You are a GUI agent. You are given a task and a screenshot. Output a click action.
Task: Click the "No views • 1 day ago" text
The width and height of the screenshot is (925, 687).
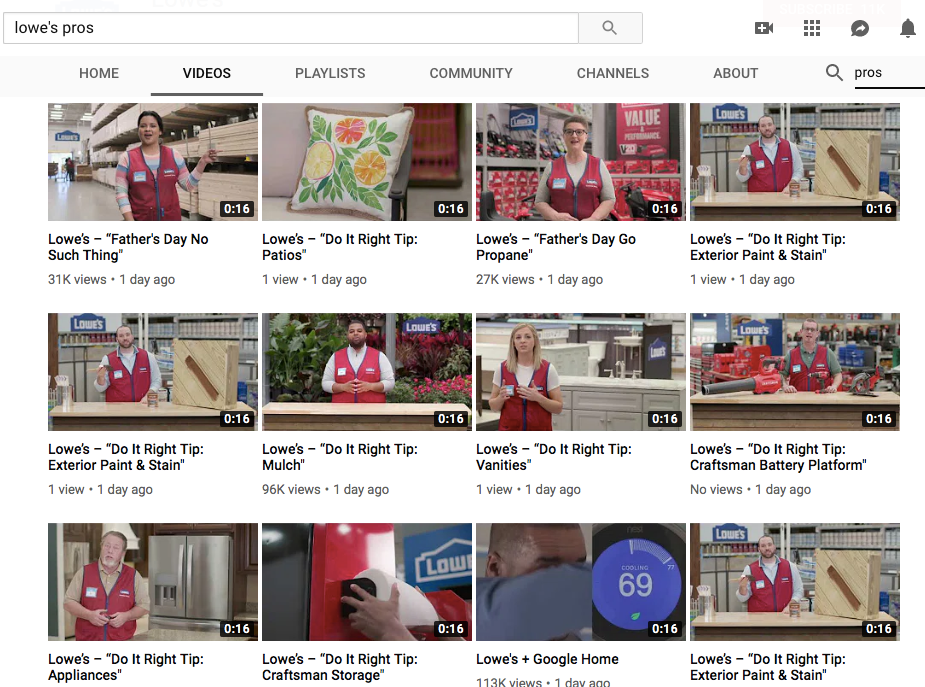click(x=750, y=489)
